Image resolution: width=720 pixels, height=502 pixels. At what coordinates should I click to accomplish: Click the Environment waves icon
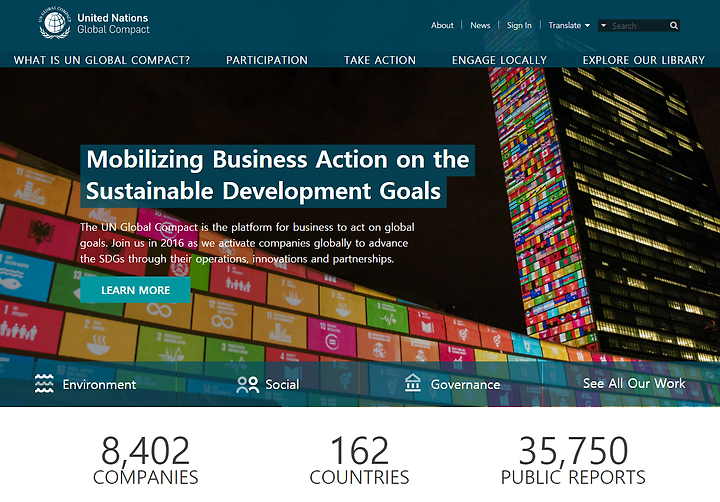click(x=44, y=384)
